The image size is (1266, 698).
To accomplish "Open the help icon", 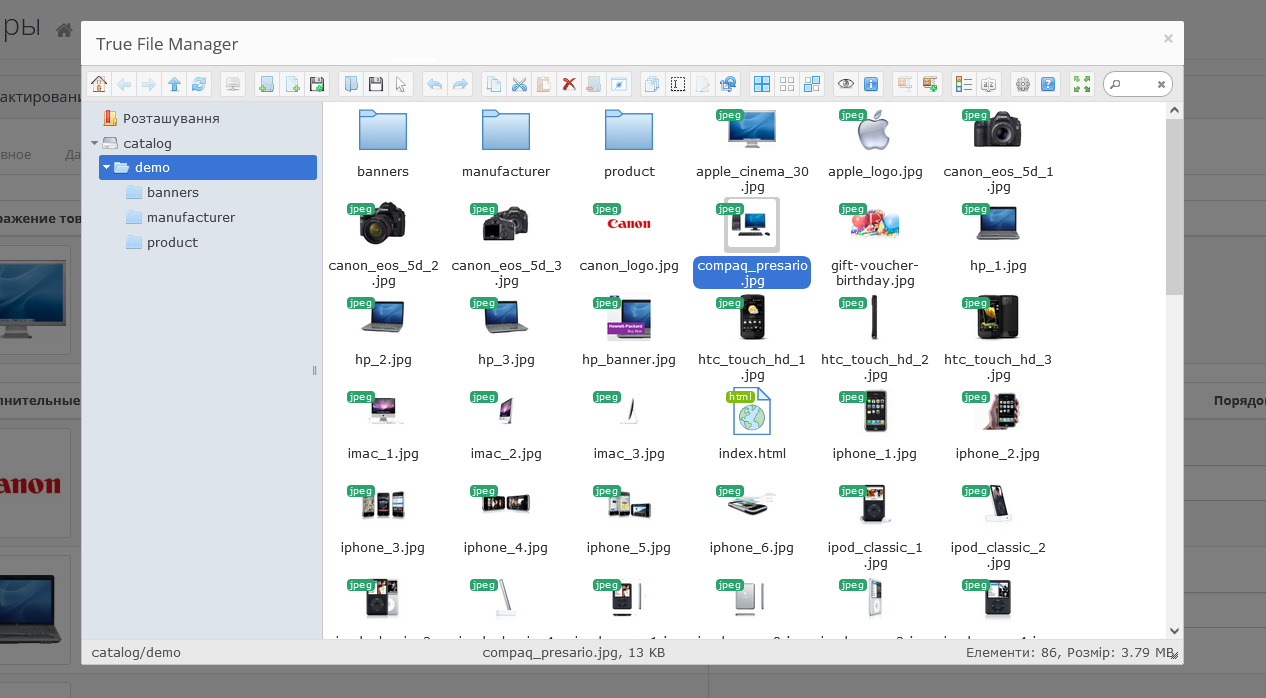I will (1047, 84).
